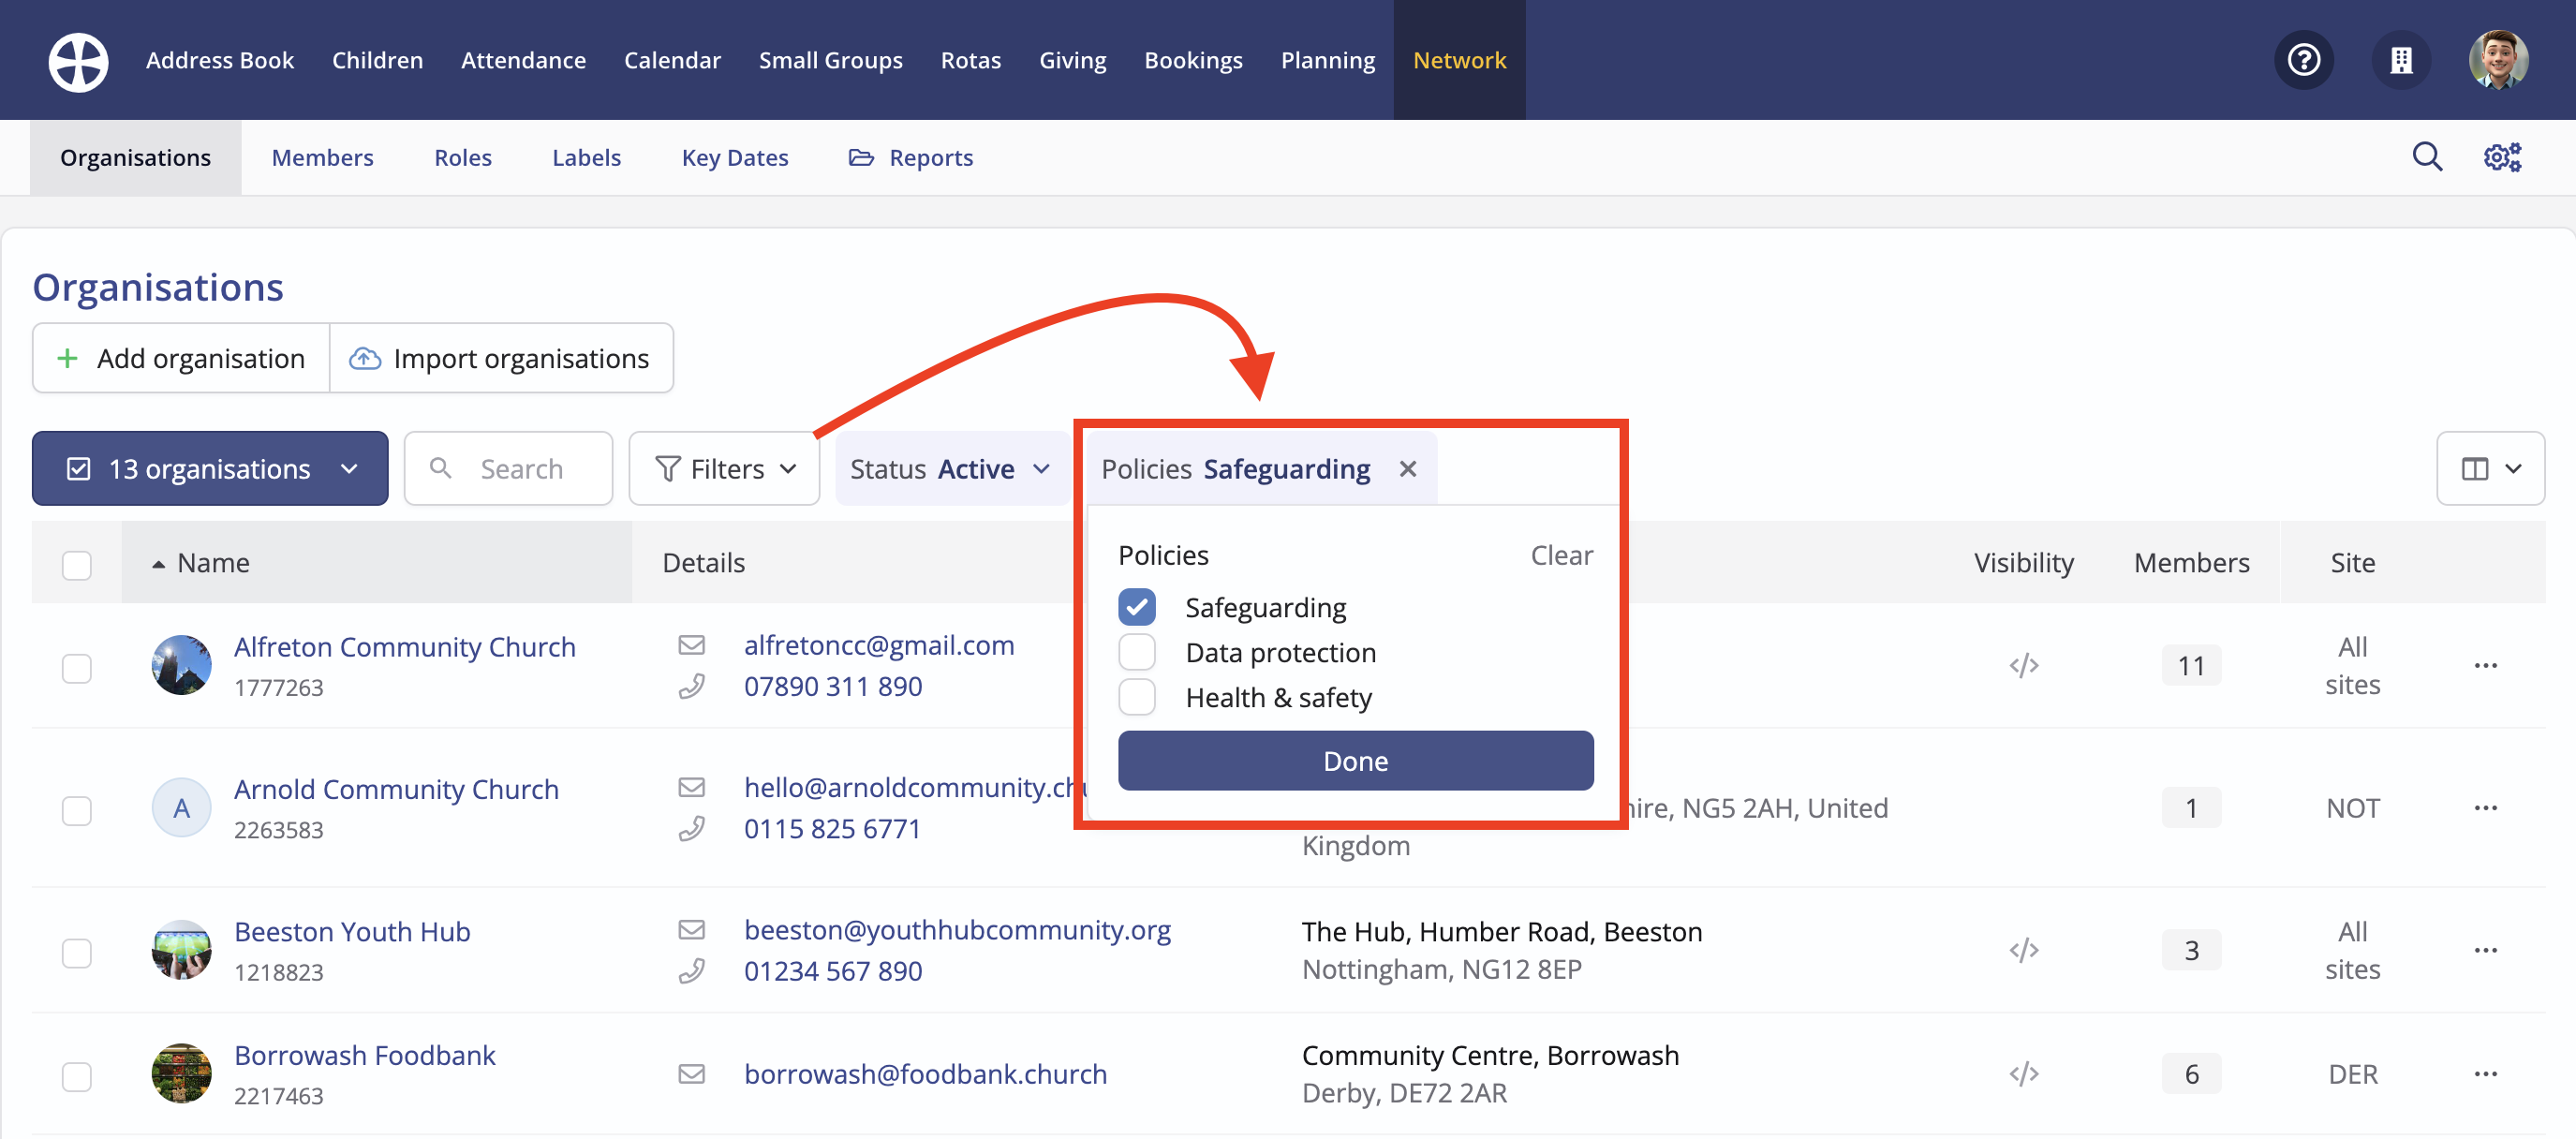Open the Filters dropdown
The width and height of the screenshot is (2576, 1139).
click(724, 469)
